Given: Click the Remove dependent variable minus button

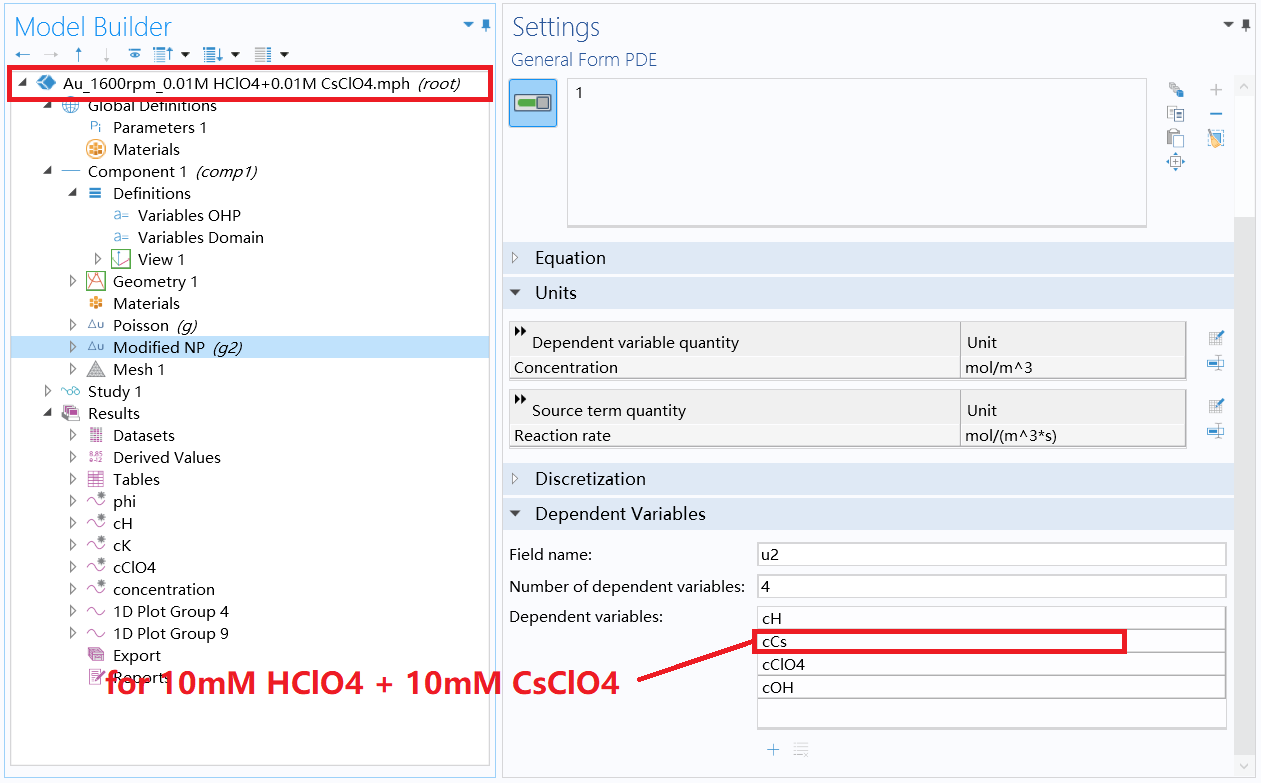Looking at the screenshot, I should pos(1216,113).
